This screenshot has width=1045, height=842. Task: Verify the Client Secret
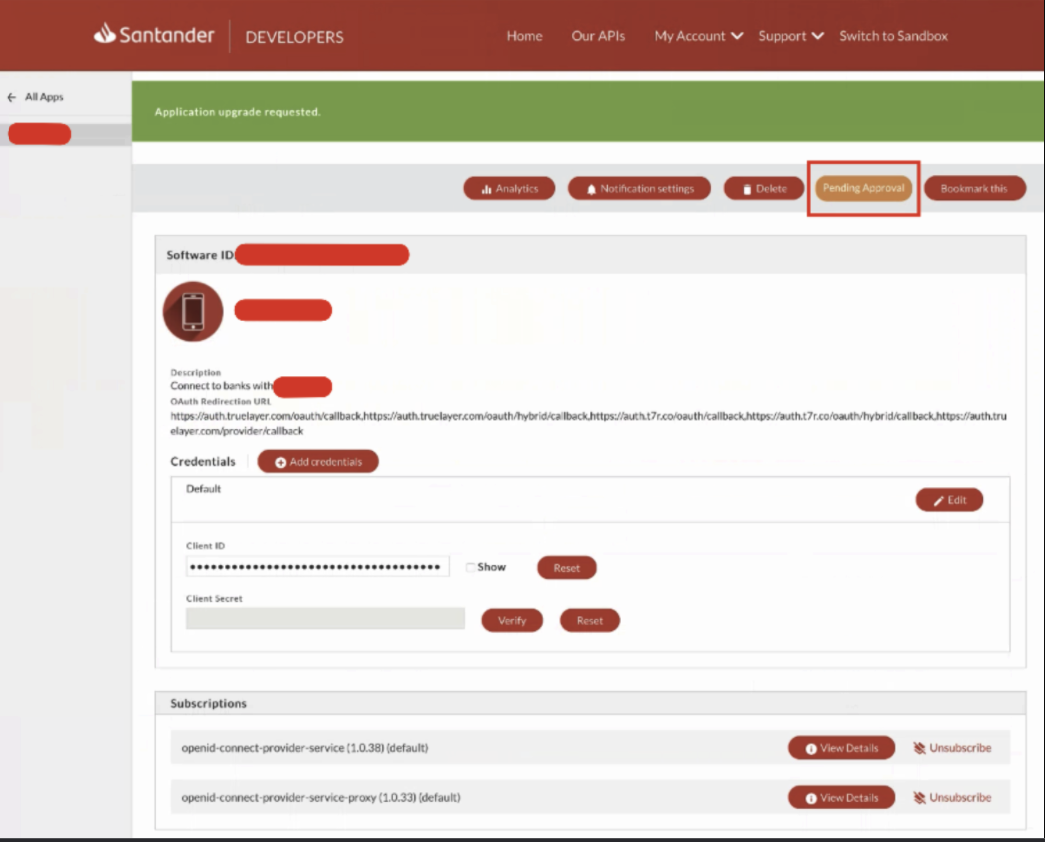coord(512,621)
